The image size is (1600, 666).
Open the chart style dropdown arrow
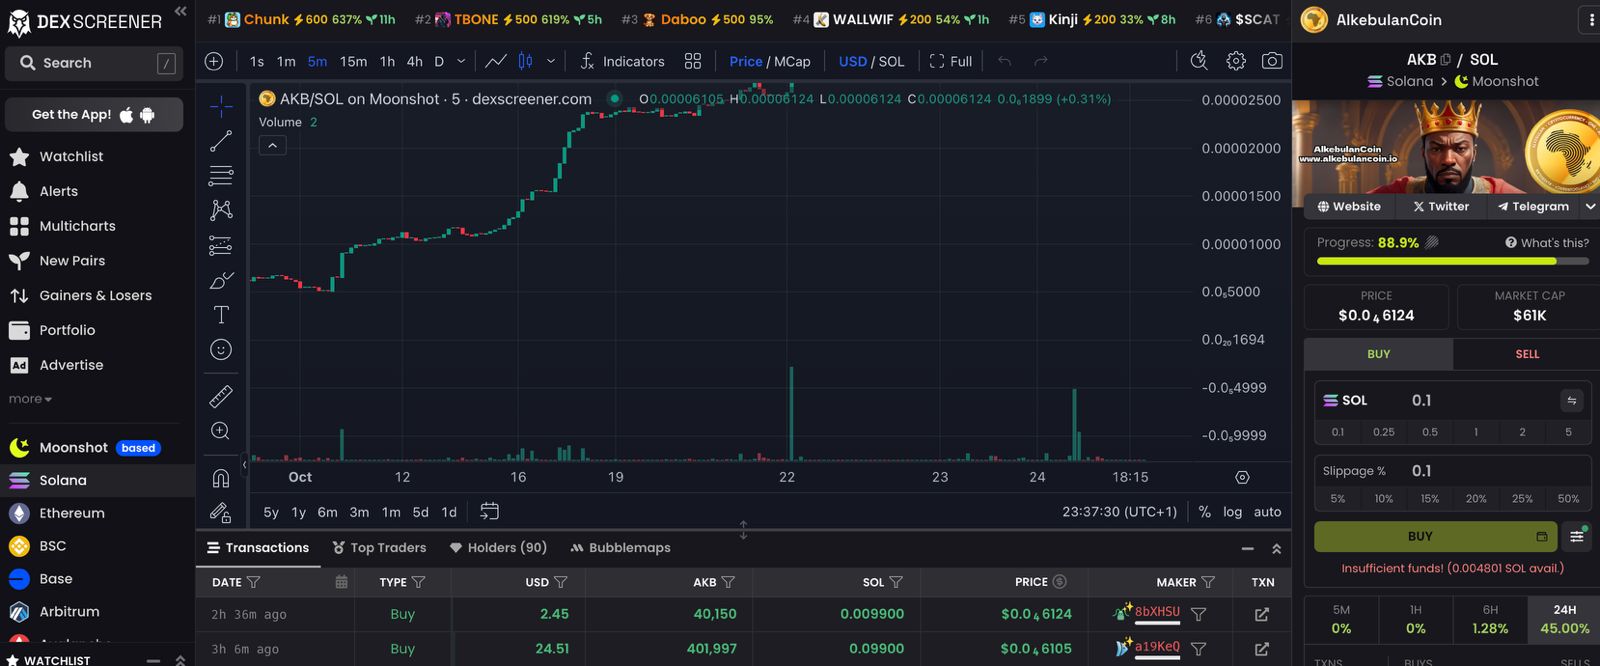tap(551, 61)
